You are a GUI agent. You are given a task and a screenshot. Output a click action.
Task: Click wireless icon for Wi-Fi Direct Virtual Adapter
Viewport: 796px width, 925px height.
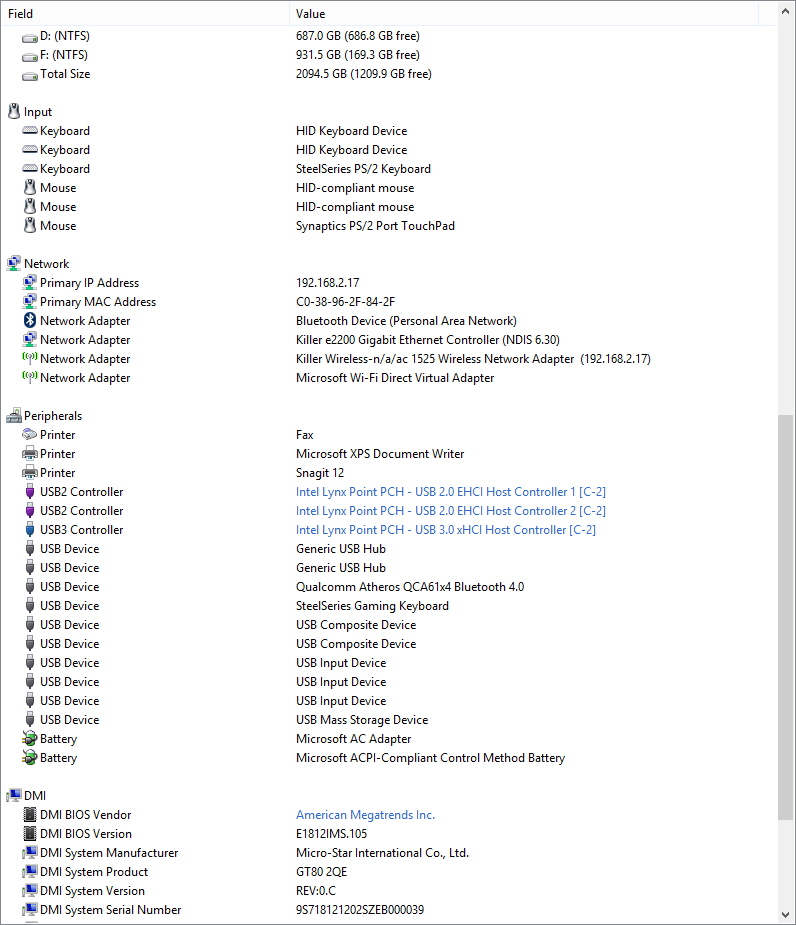[30, 377]
